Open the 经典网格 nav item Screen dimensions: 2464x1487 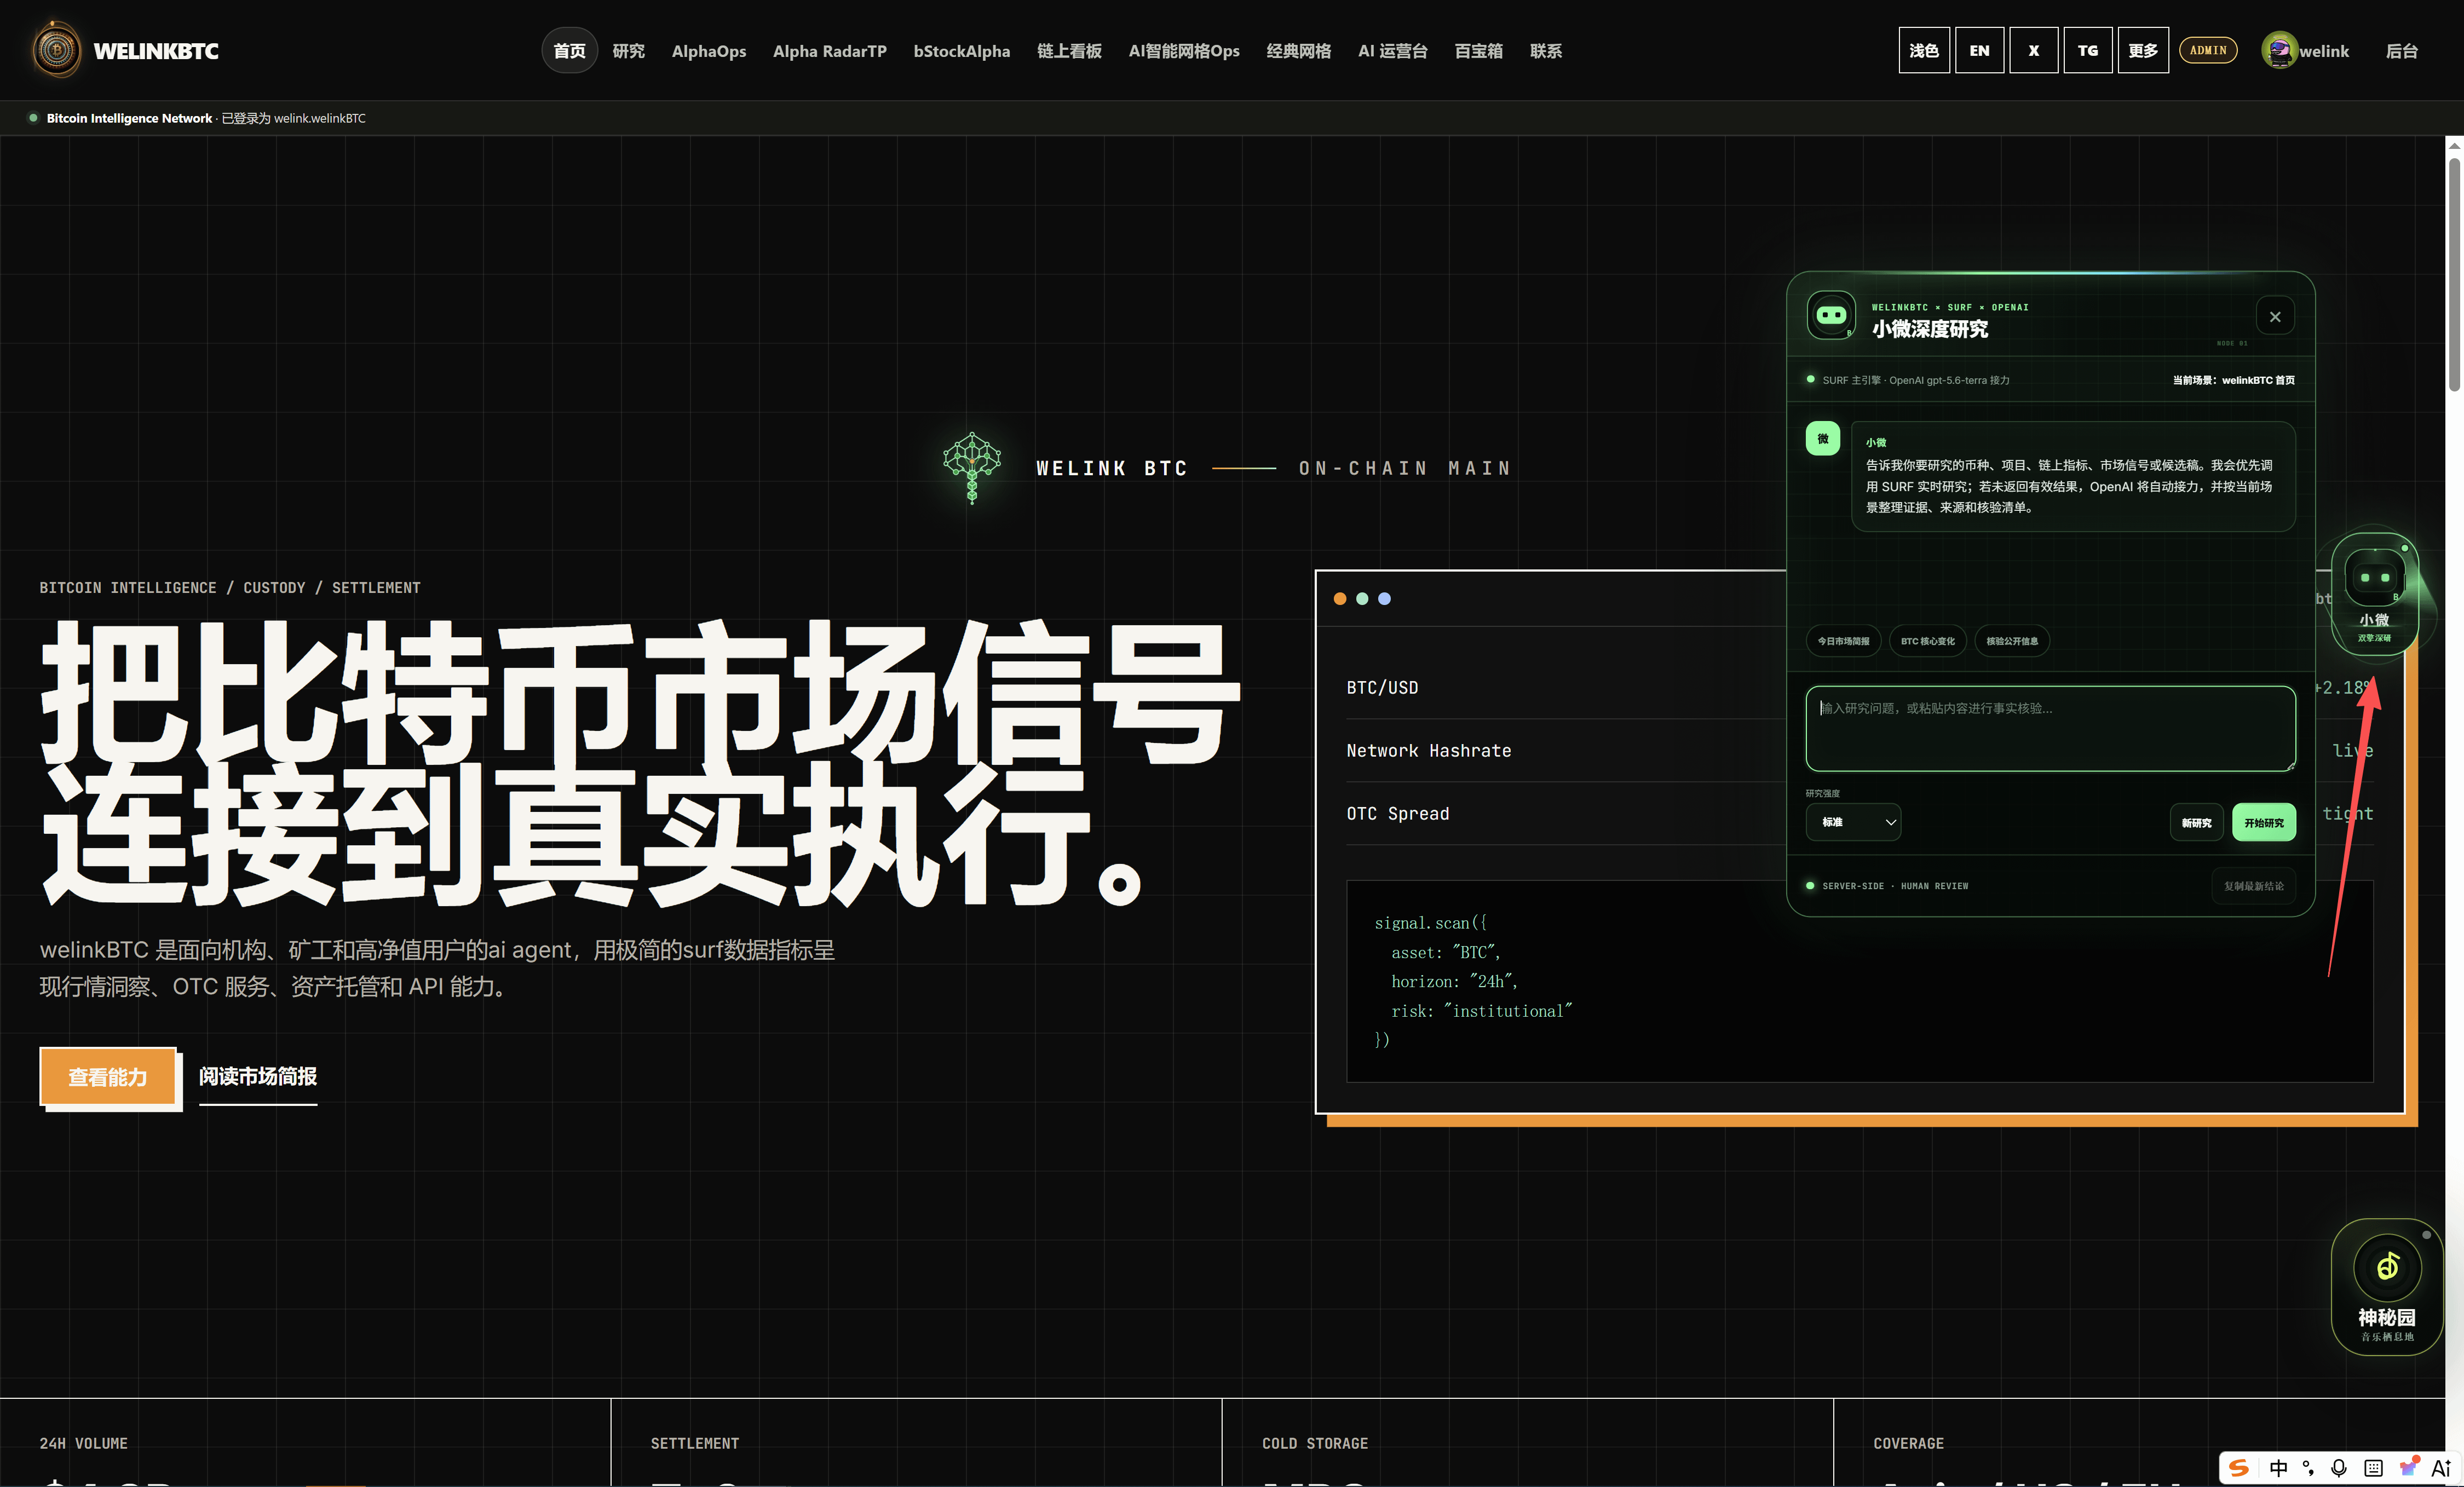point(1298,50)
